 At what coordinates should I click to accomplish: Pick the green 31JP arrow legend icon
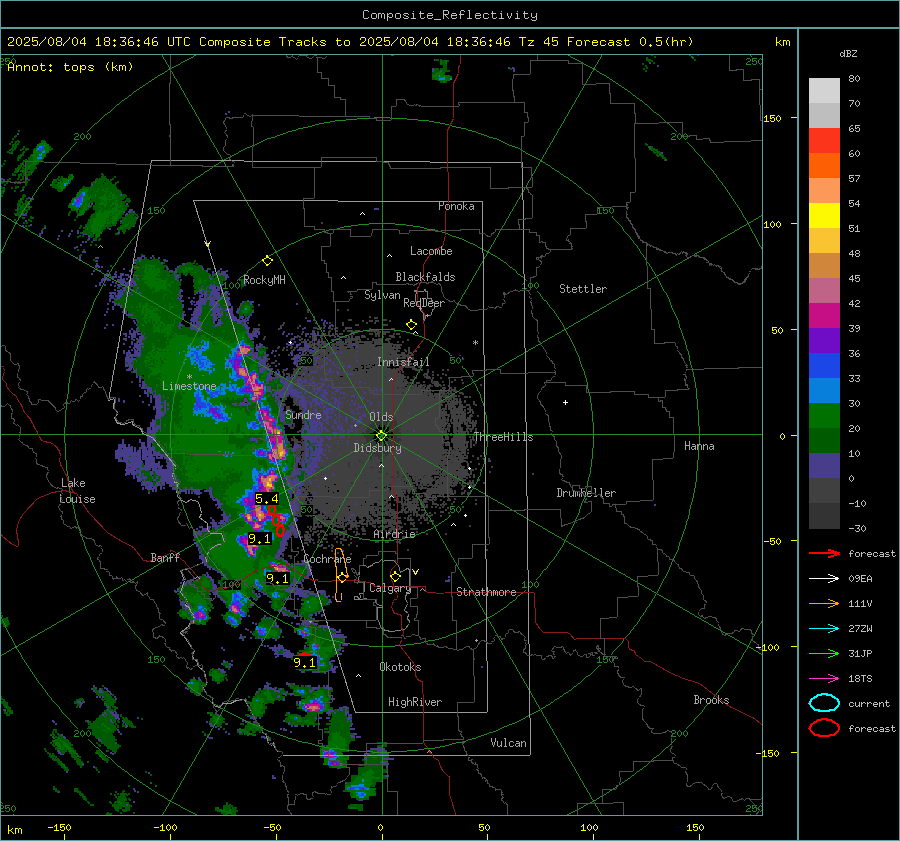(824, 653)
